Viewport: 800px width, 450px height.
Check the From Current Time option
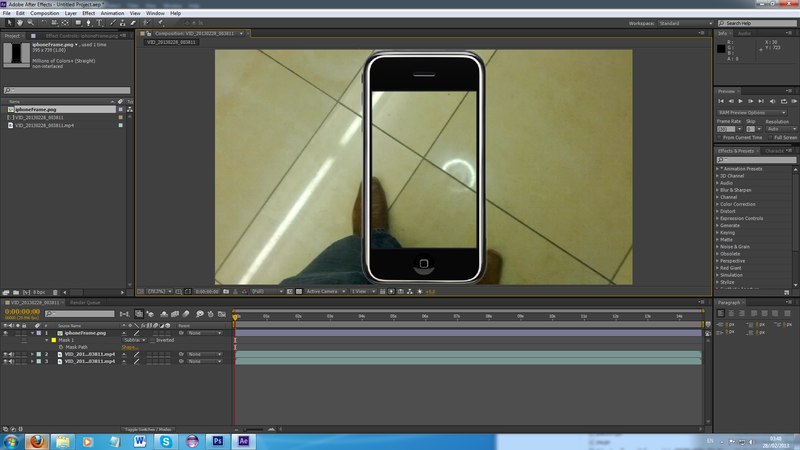(720, 137)
